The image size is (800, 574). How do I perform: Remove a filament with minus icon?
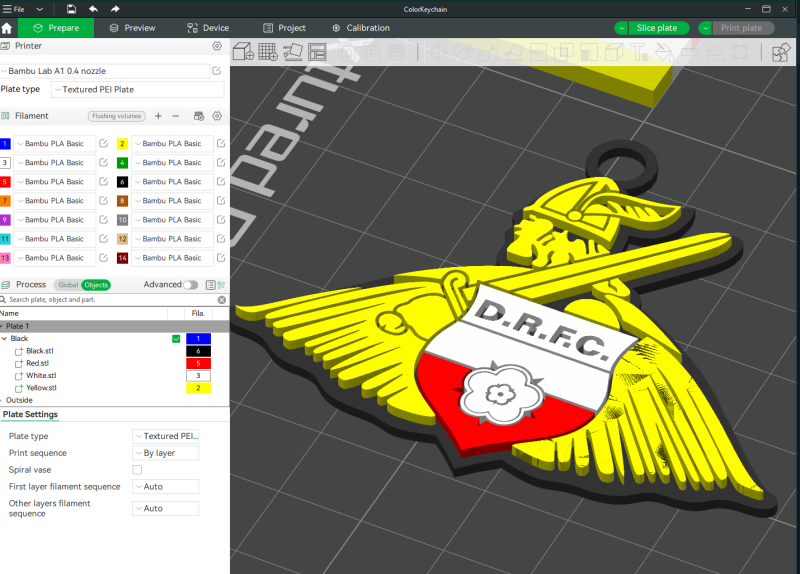point(176,116)
